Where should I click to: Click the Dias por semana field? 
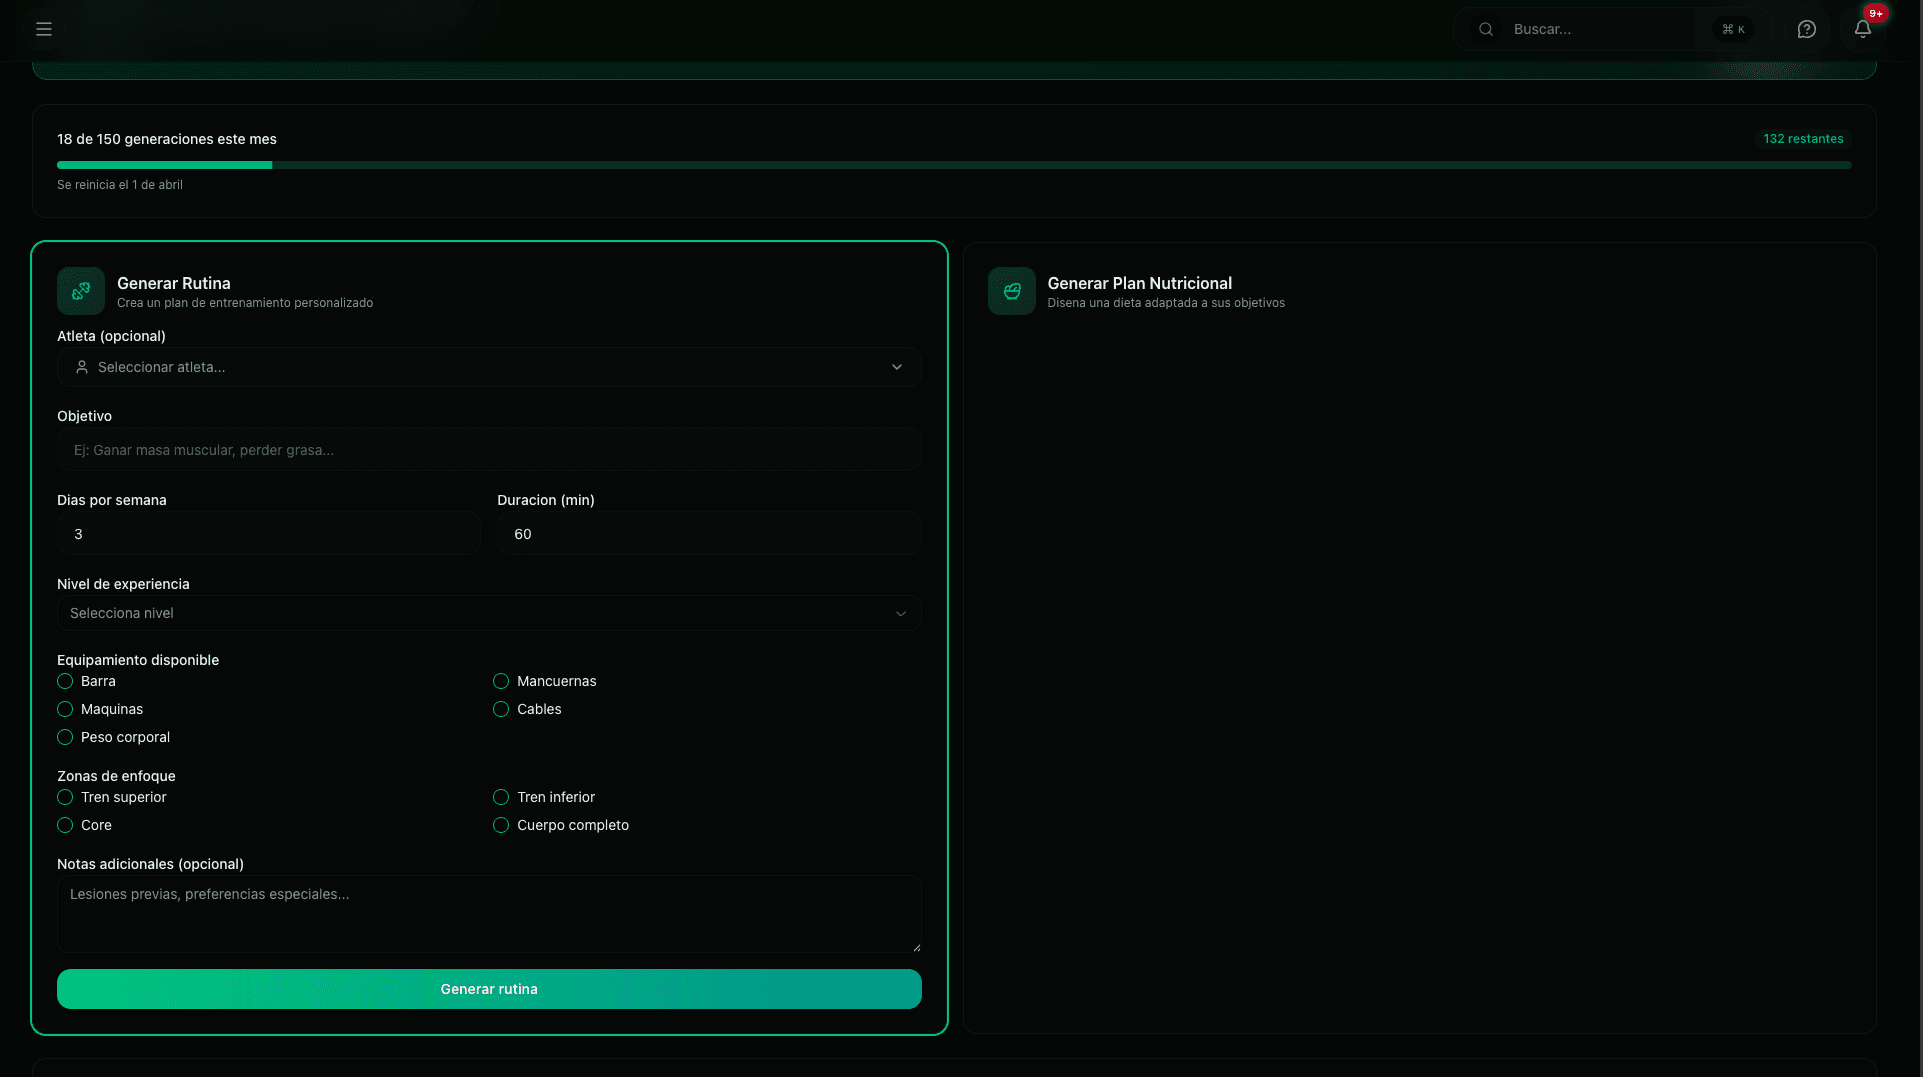pyautogui.click(x=268, y=534)
